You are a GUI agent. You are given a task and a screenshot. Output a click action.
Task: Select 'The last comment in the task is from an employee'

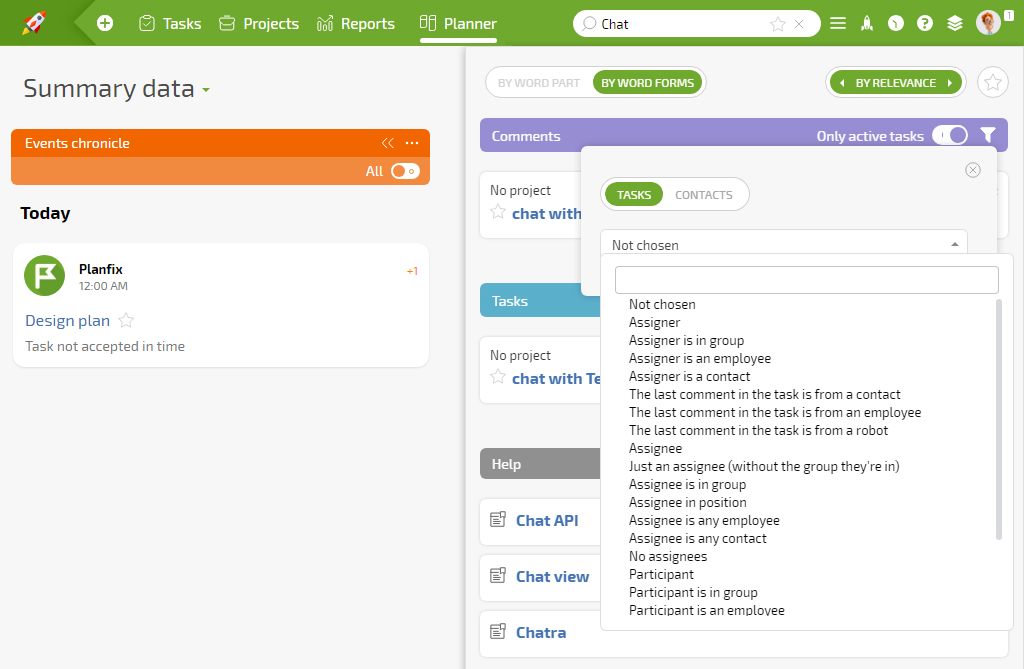pyautogui.click(x=775, y=412)
